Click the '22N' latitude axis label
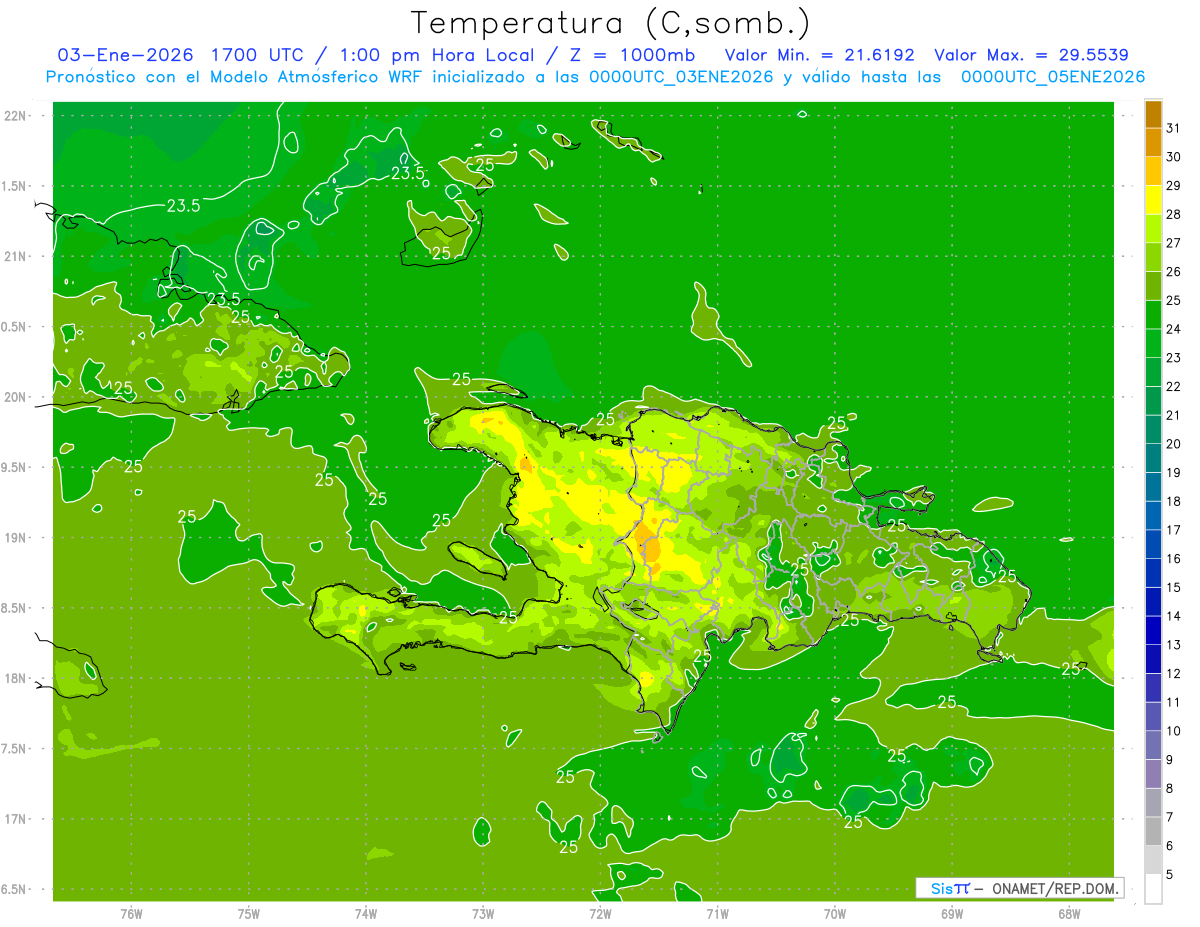Viewport: 1200px width, 927px height. point(16,115)
